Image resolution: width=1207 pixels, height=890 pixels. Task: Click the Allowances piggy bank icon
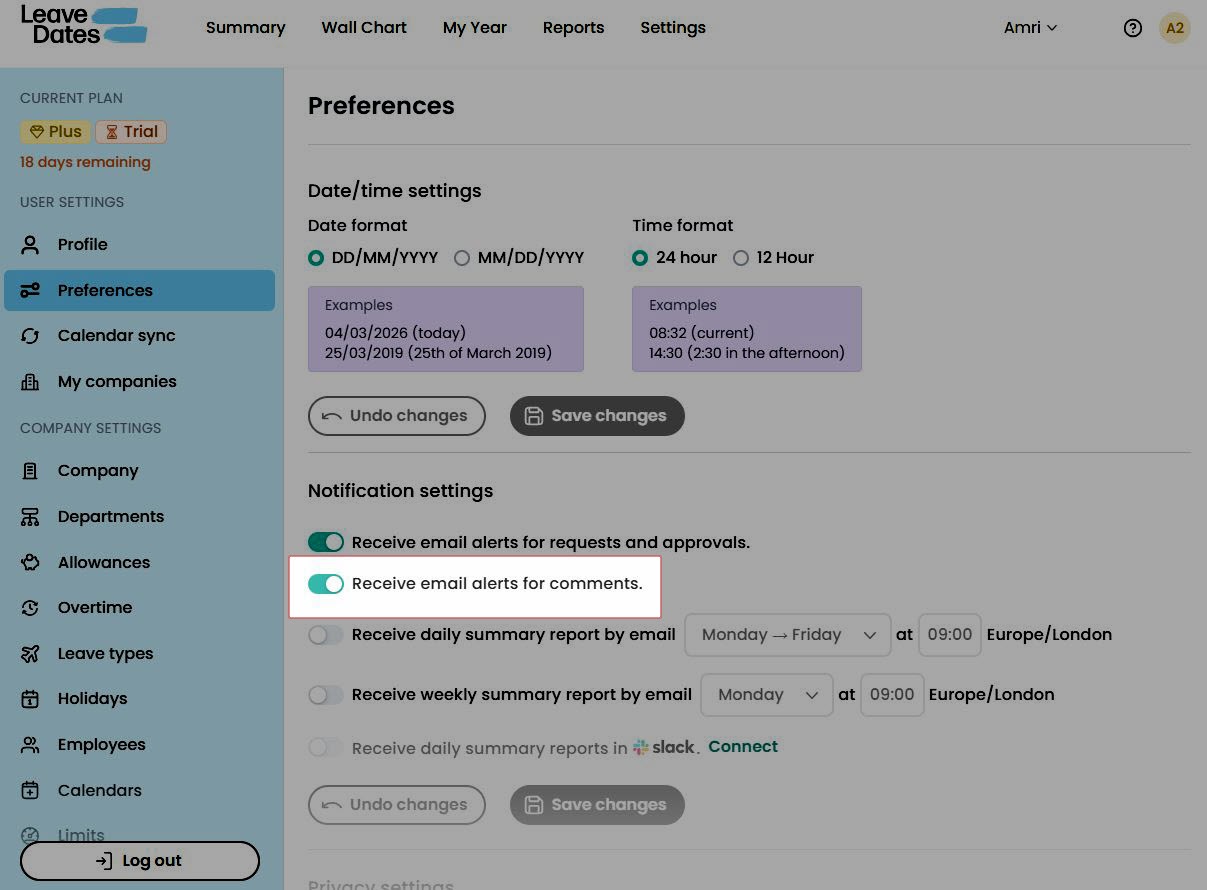[x=30, y=562]
